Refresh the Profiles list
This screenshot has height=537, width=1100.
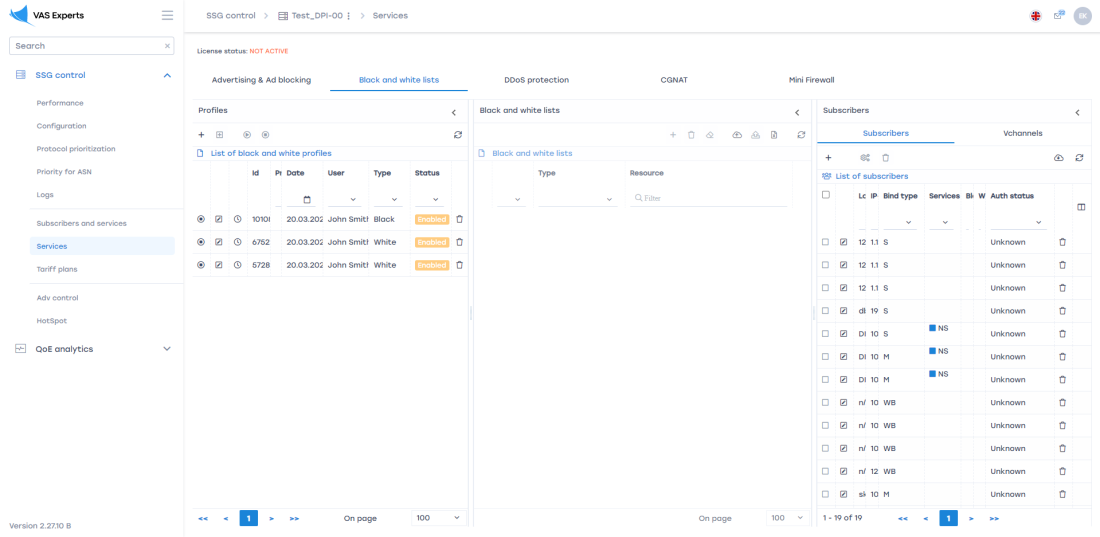coord(458,134)
